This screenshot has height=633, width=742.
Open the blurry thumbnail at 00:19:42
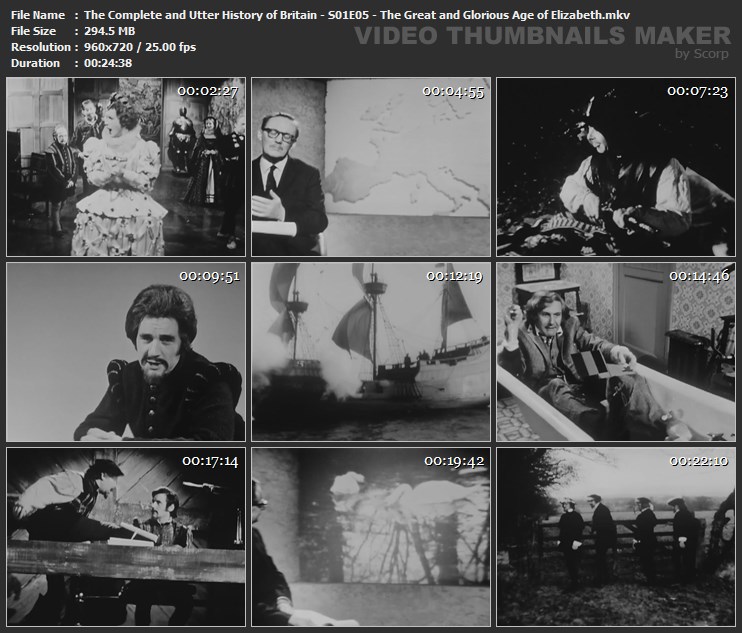(x=371, y=537)
